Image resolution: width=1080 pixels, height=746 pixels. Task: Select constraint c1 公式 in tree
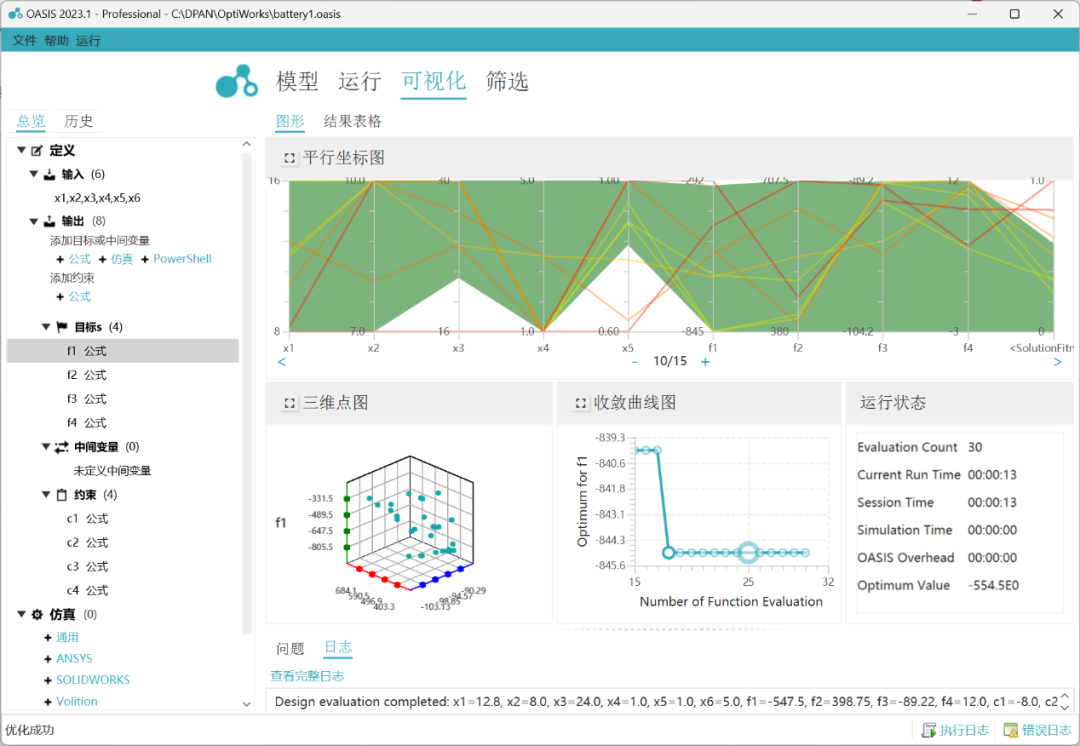point(87,519)
